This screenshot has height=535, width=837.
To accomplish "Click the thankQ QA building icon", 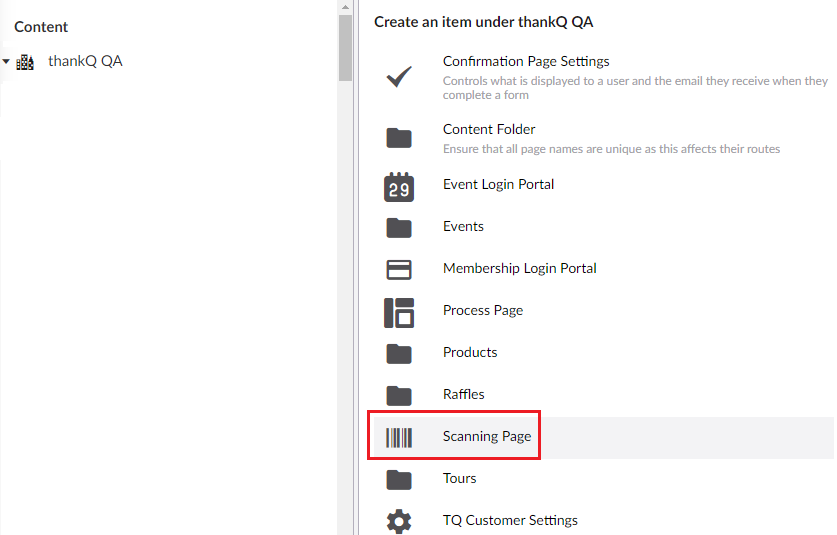I will [x=26, y=62].
